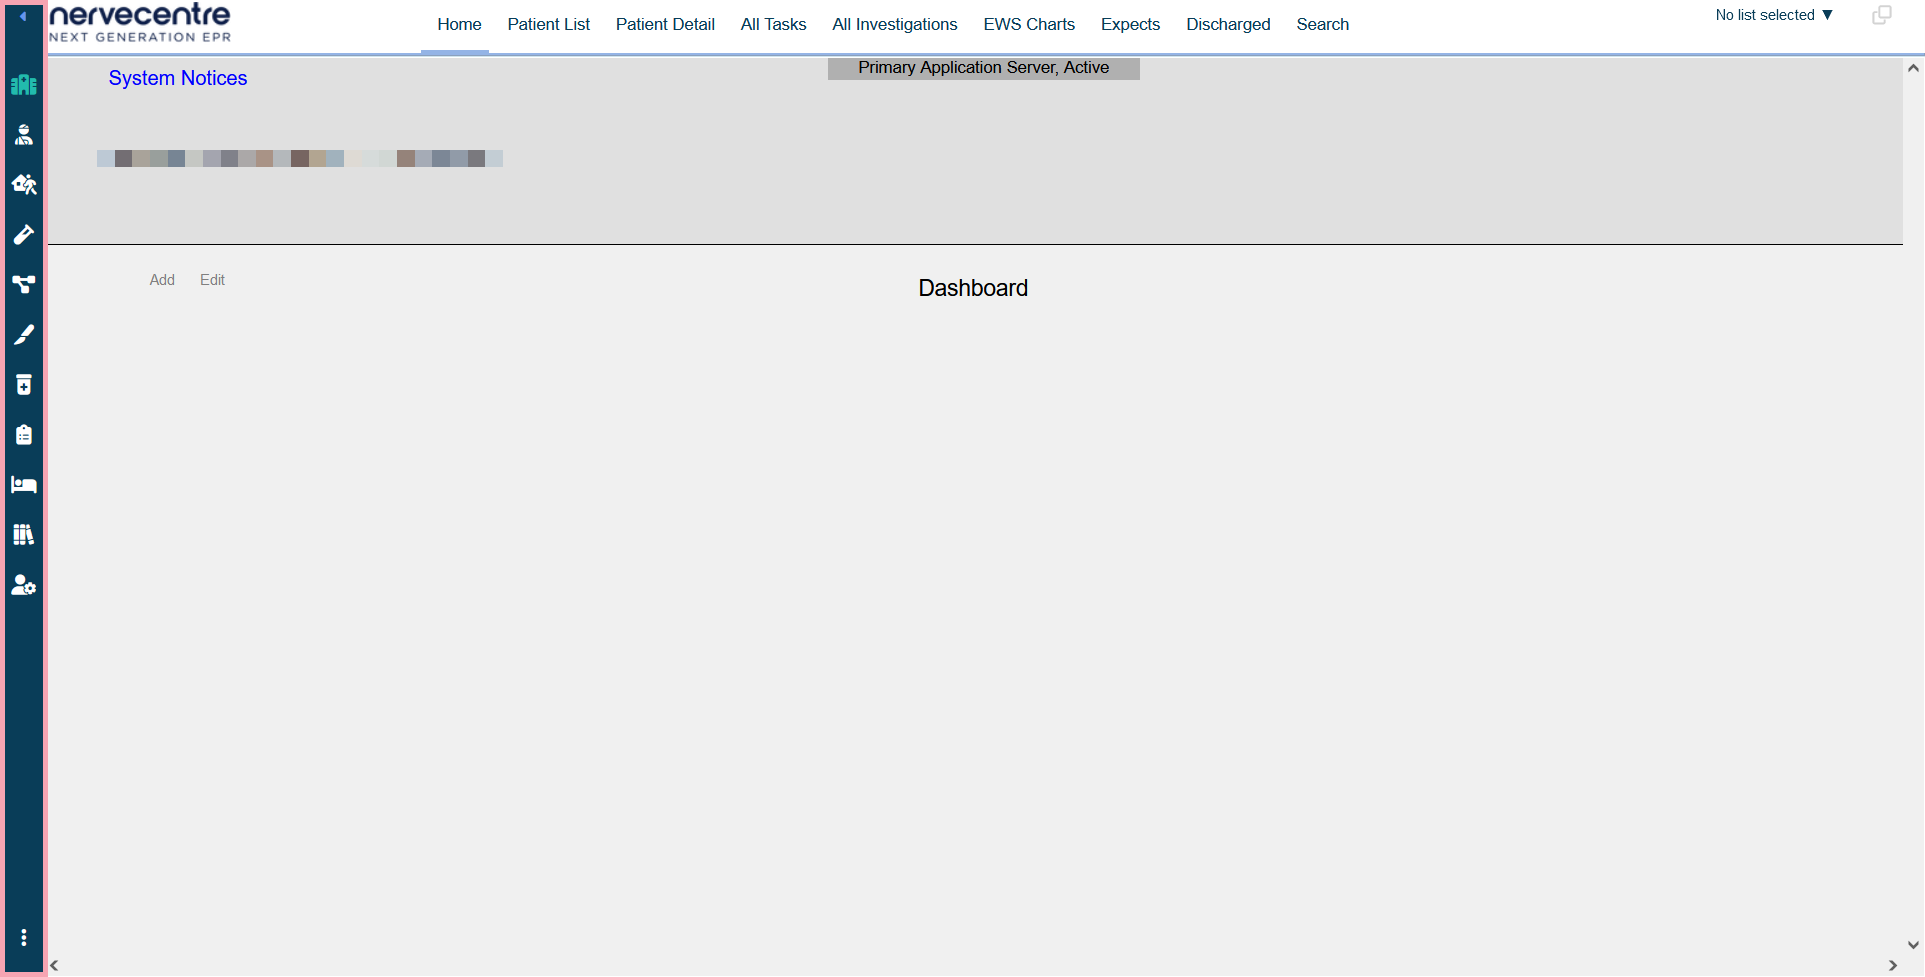
Task: Select the hospital bed sidebar icon
Action: [x=24, y=485]
